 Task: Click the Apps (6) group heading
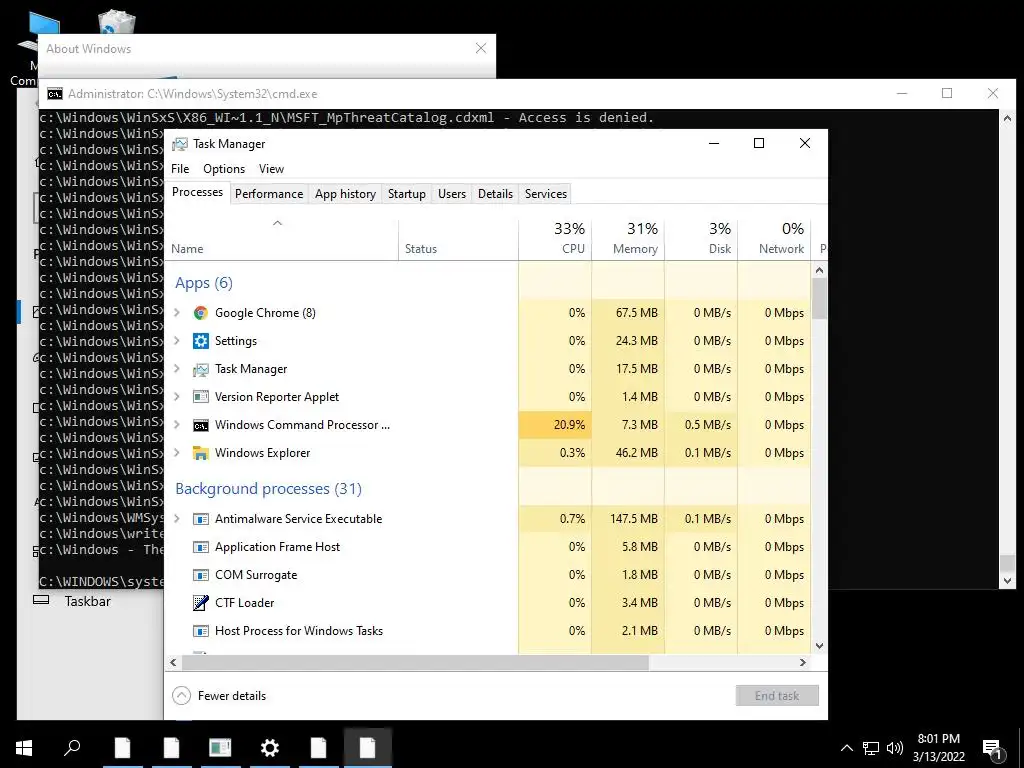click(x=204, y=283)
